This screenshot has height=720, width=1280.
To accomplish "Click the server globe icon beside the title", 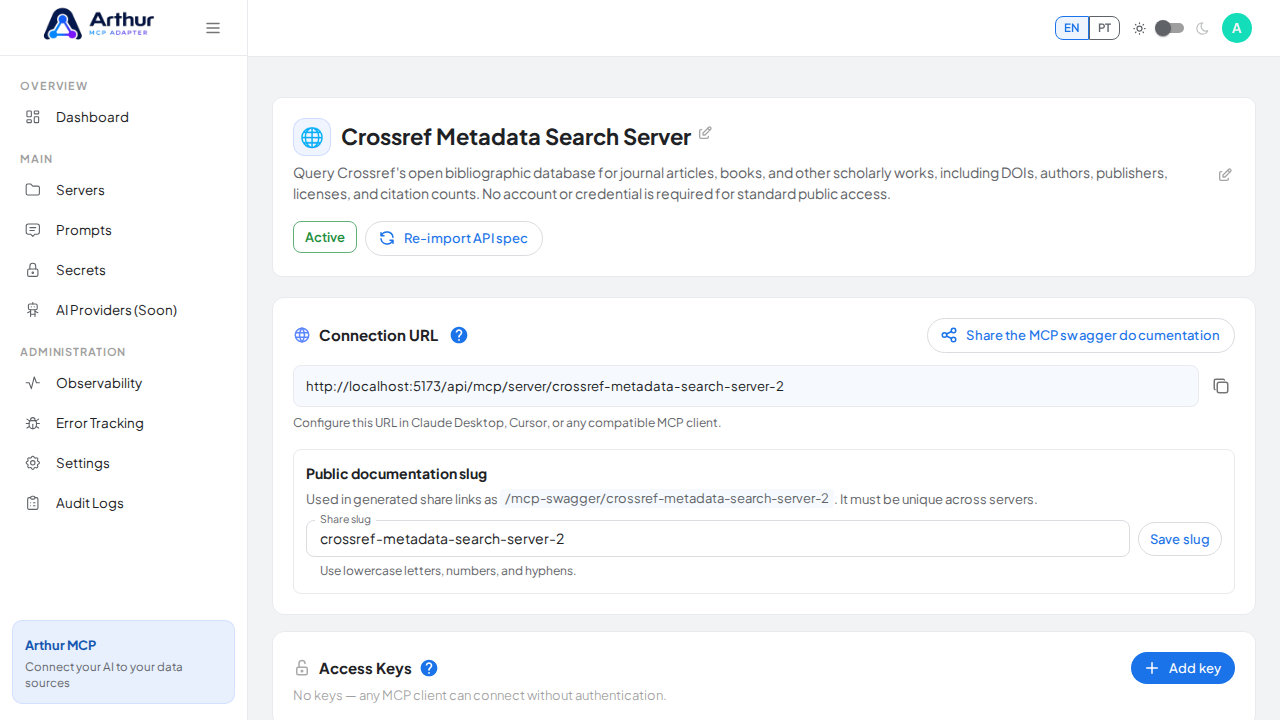I will (312, 137).
